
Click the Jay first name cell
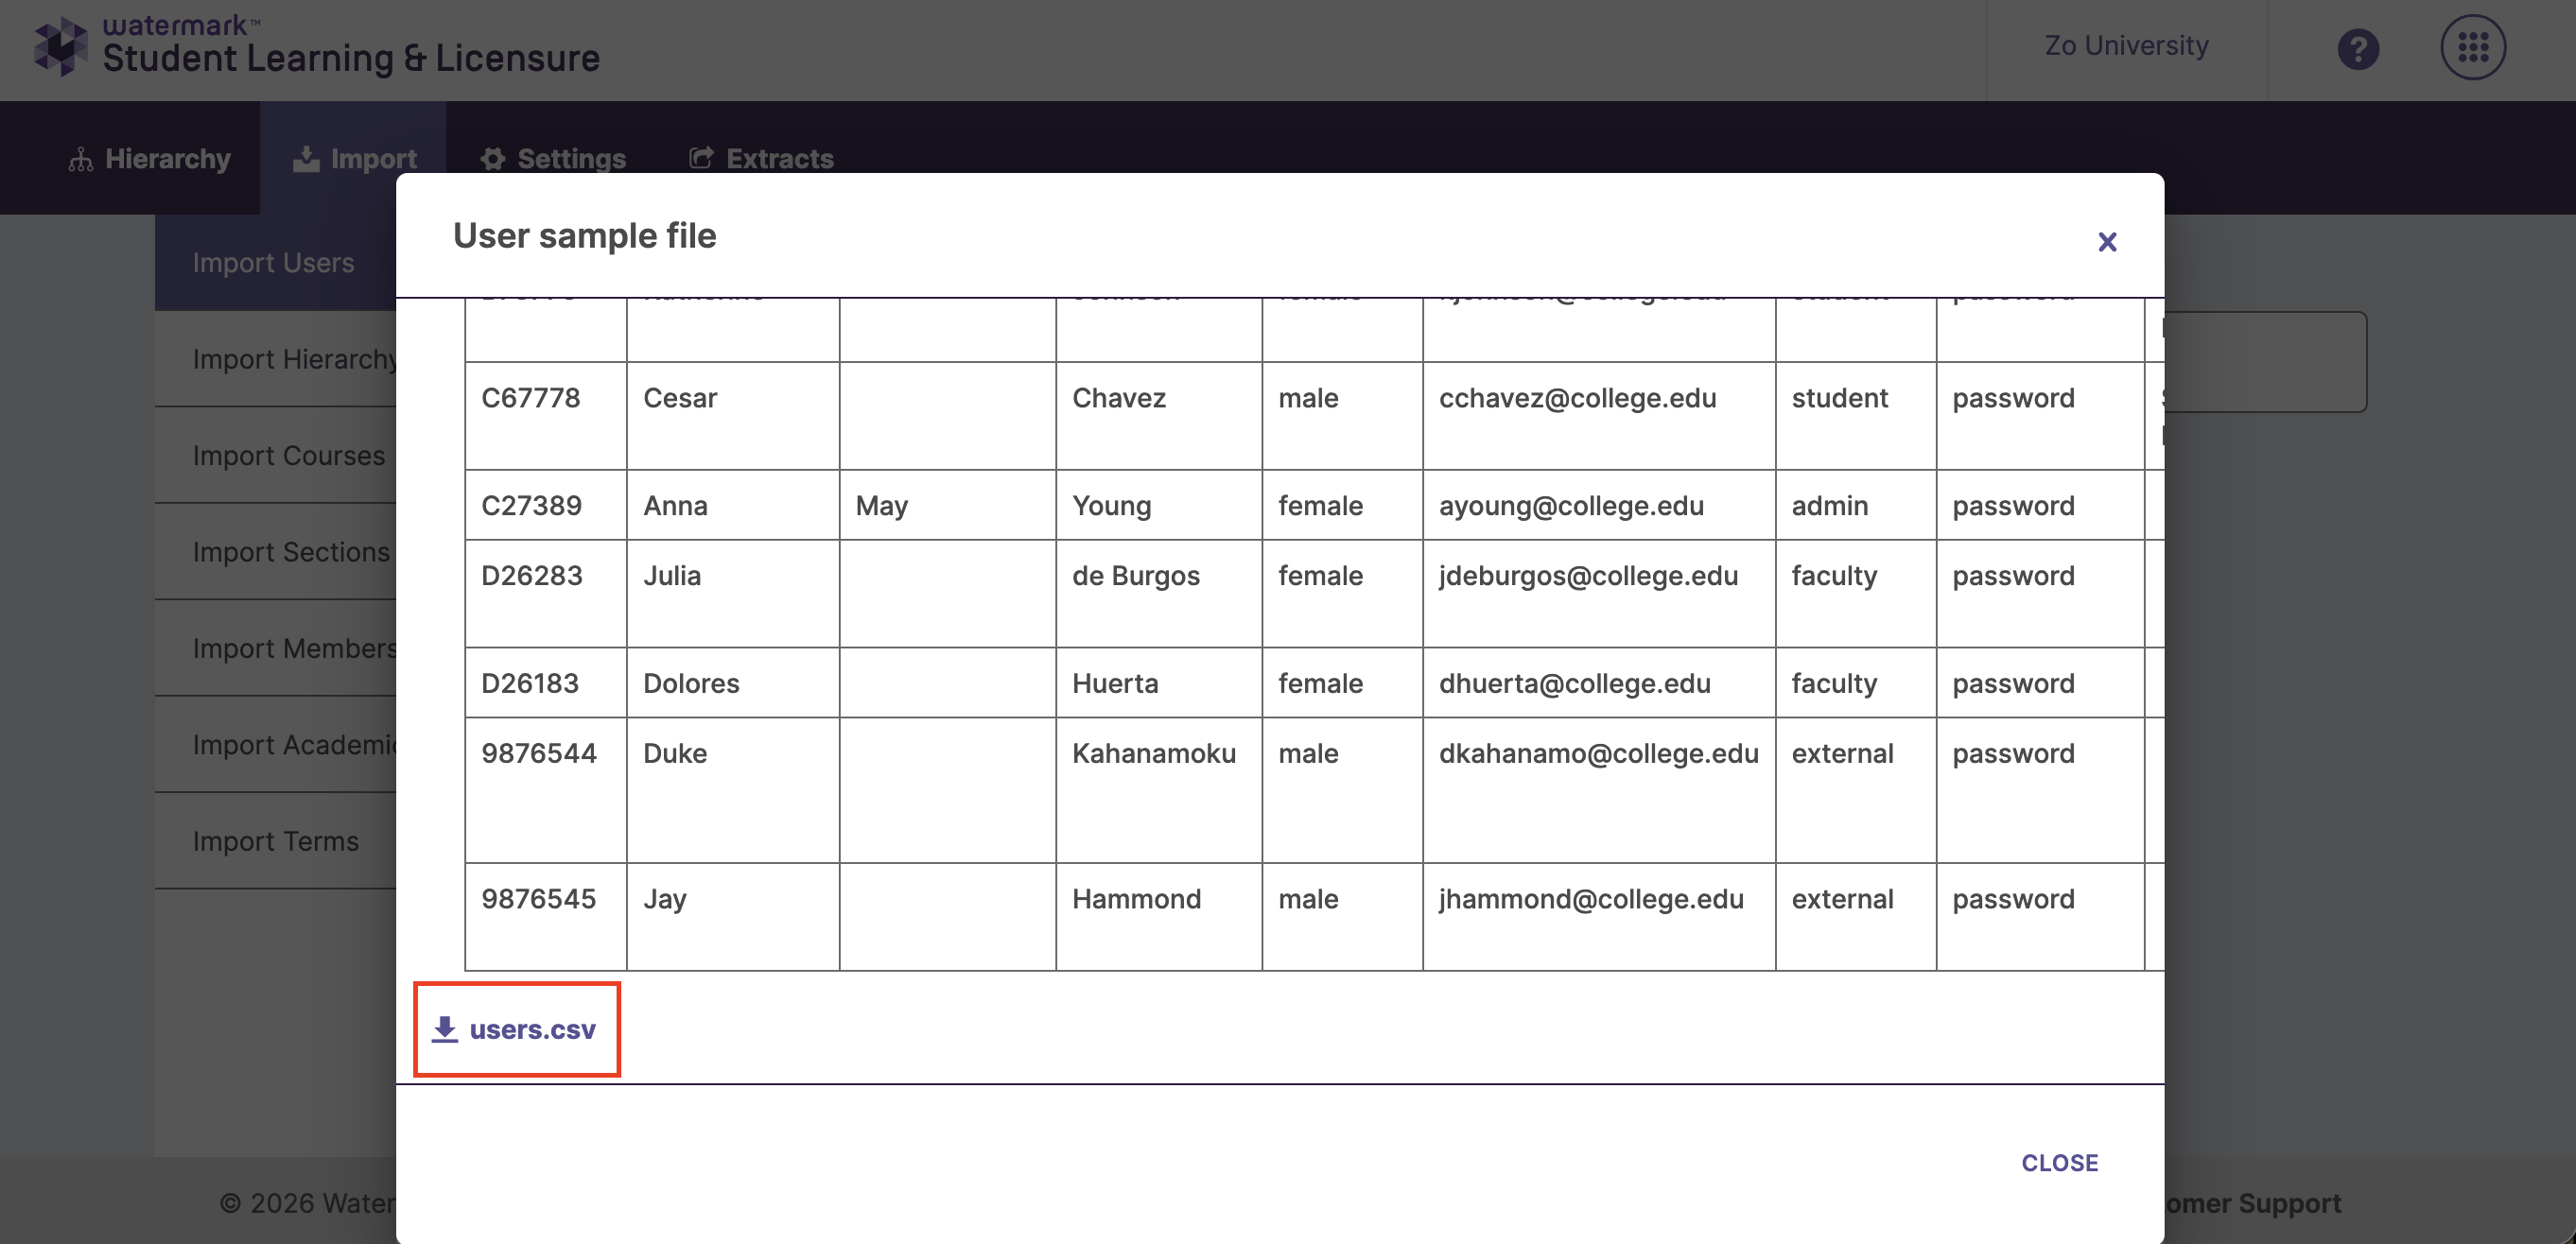(x=733, y=917)
